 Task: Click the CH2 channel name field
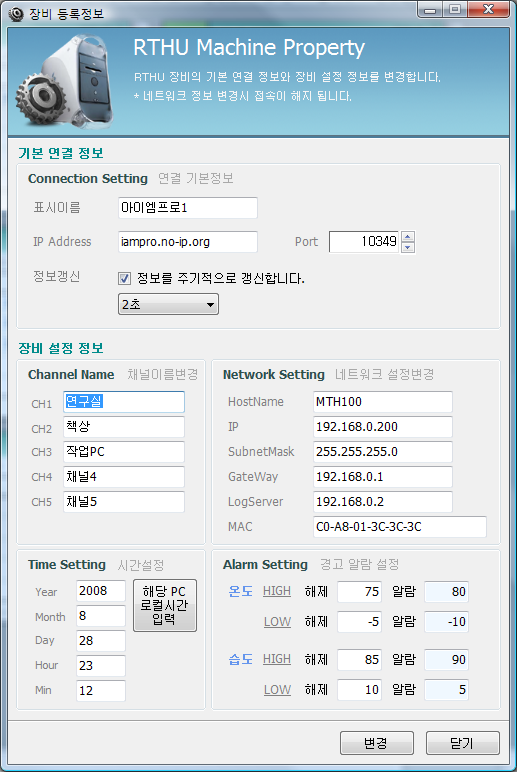click(124, 427)
